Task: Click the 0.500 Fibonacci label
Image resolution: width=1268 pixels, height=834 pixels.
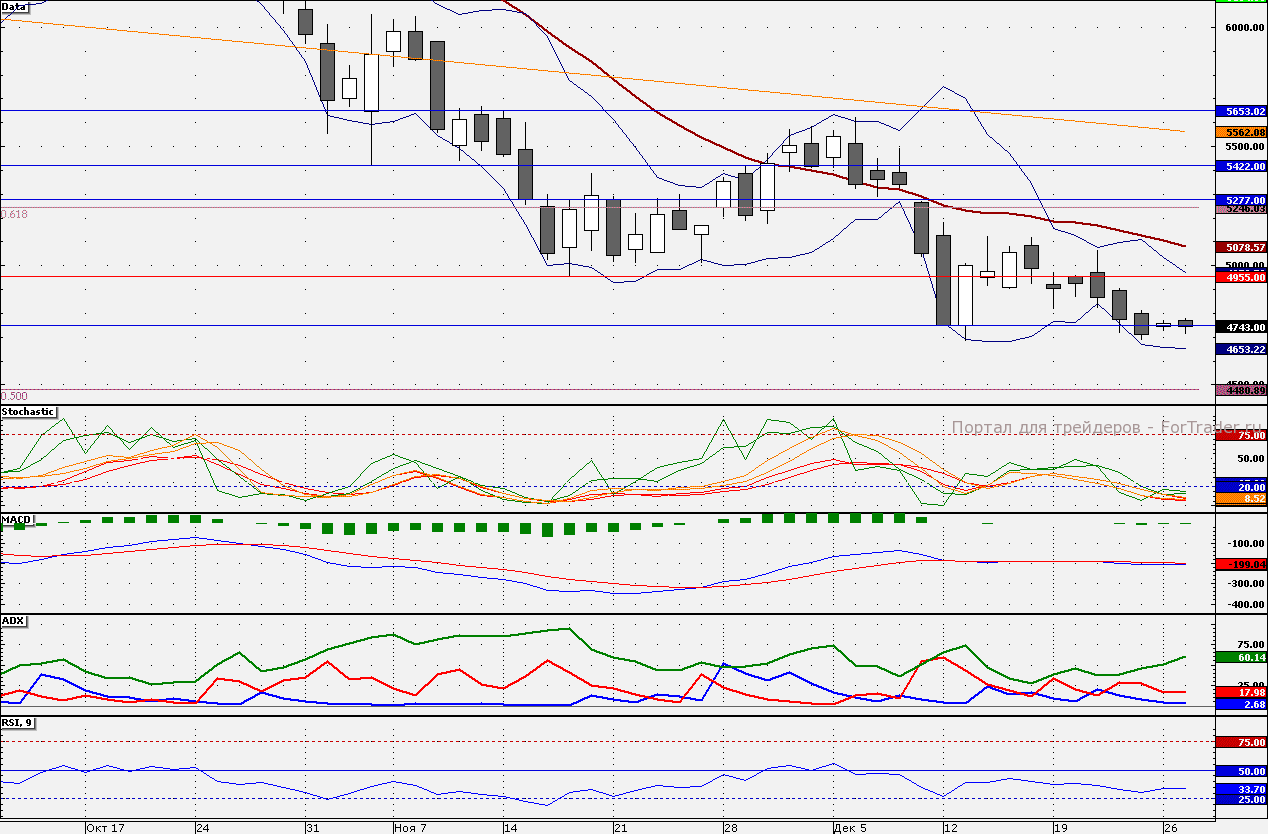Action: coord(15,396)
